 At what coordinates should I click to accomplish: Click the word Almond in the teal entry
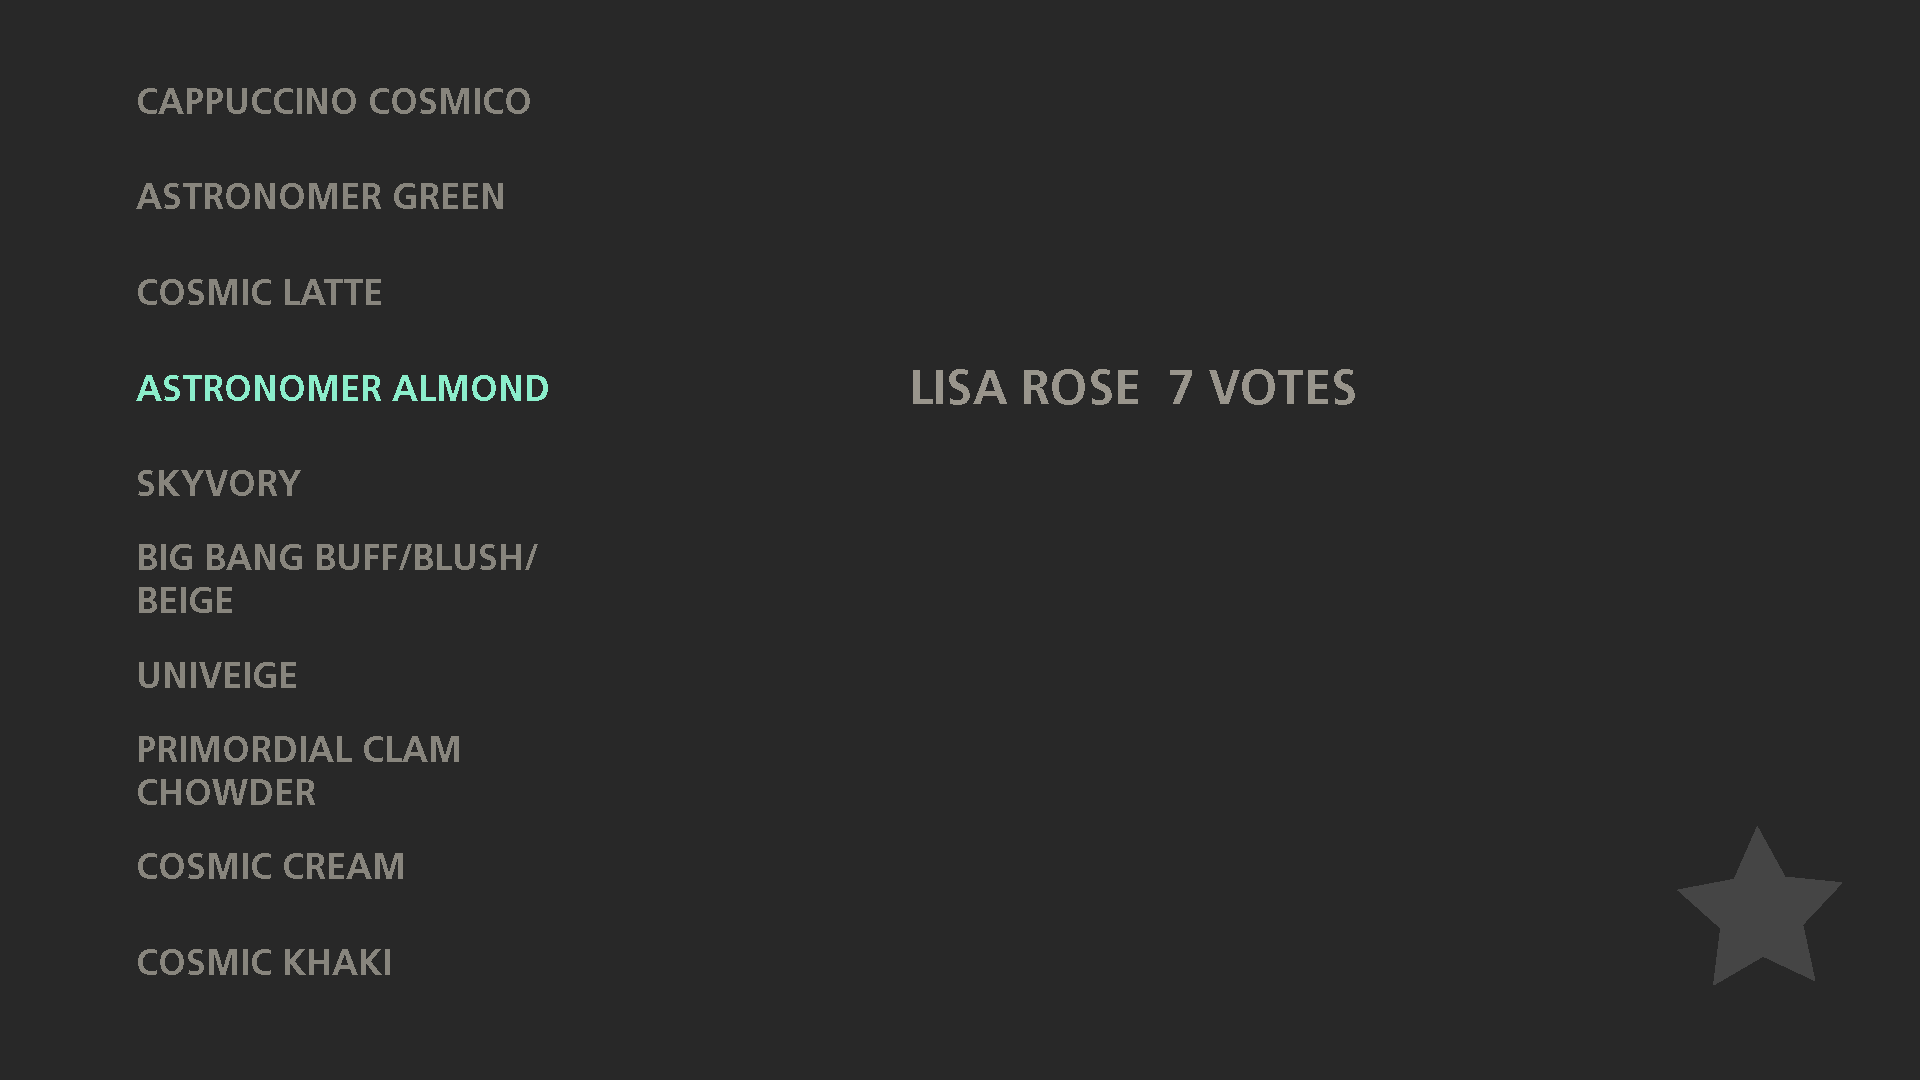pos(470,388)
